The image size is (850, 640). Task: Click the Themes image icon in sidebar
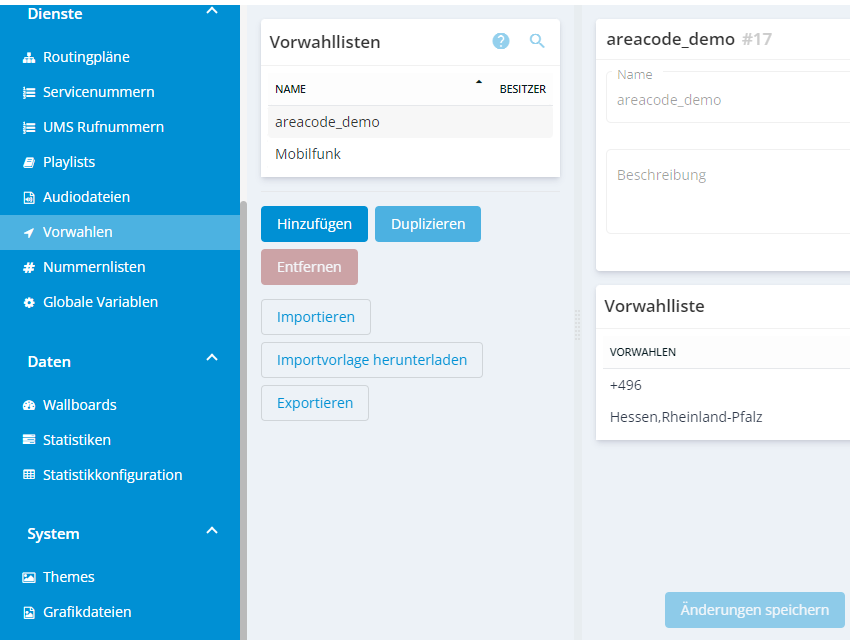click(29, 577)
